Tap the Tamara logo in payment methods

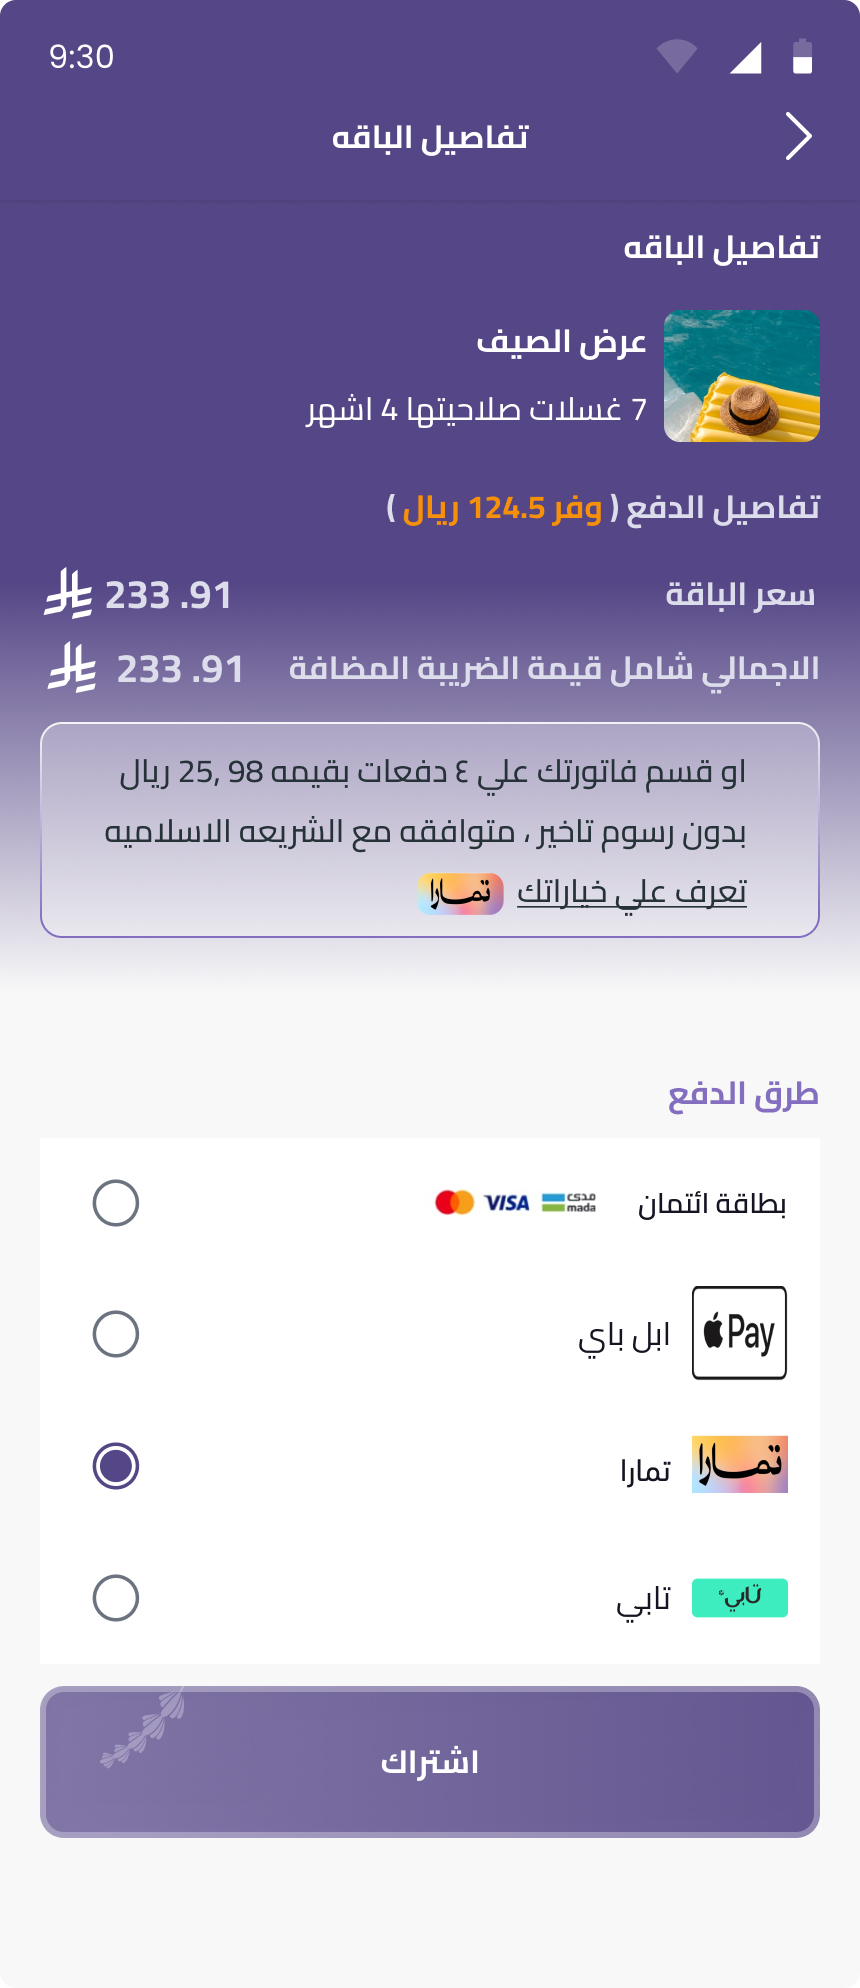point(739,1465)
